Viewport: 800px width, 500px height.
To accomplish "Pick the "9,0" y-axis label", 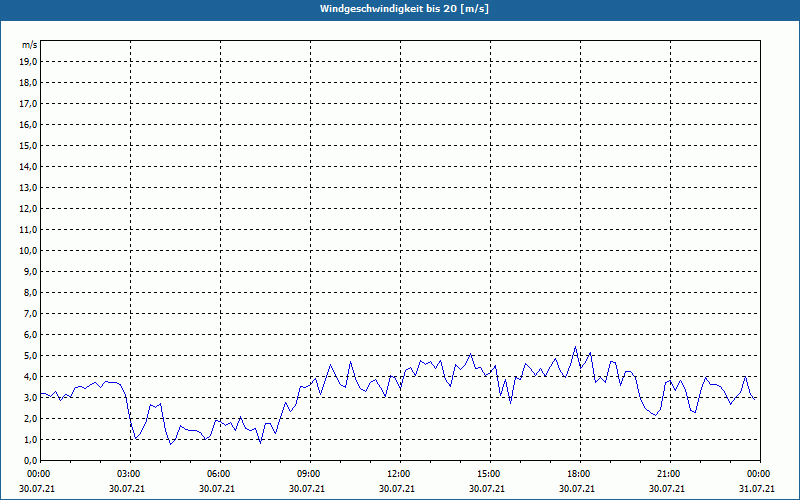I will click(30, 271).
